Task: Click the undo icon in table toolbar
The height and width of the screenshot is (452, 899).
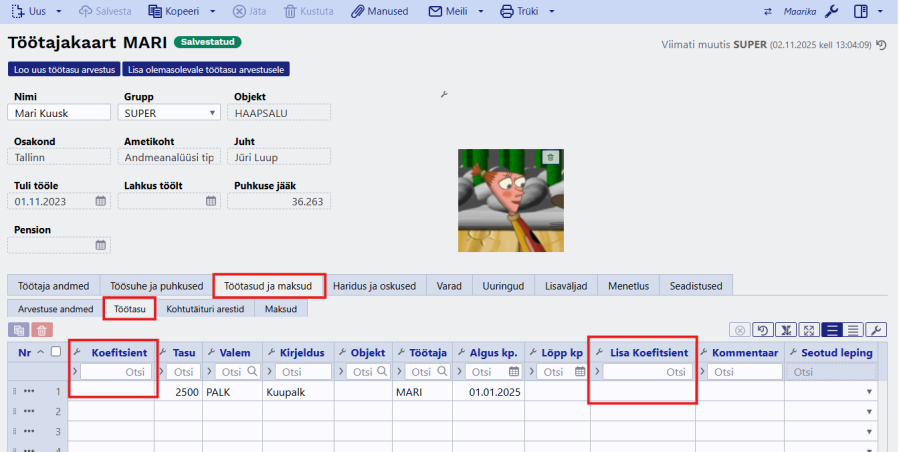Action: coord(762,330)
